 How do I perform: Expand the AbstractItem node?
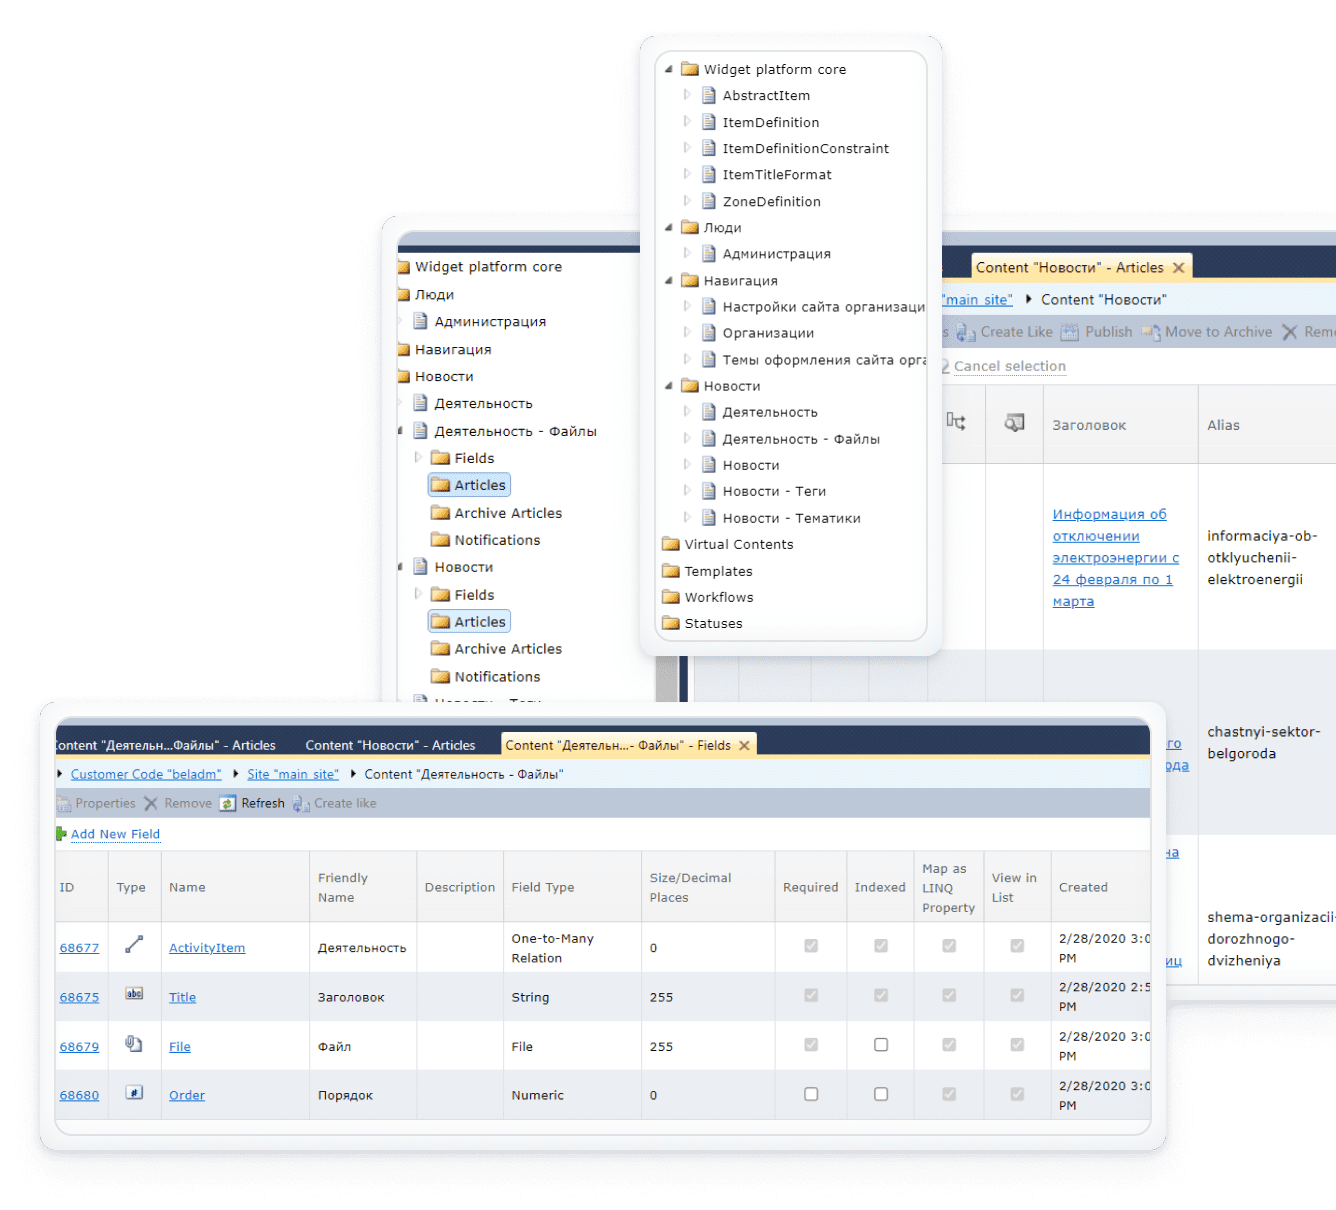(687, 95)
